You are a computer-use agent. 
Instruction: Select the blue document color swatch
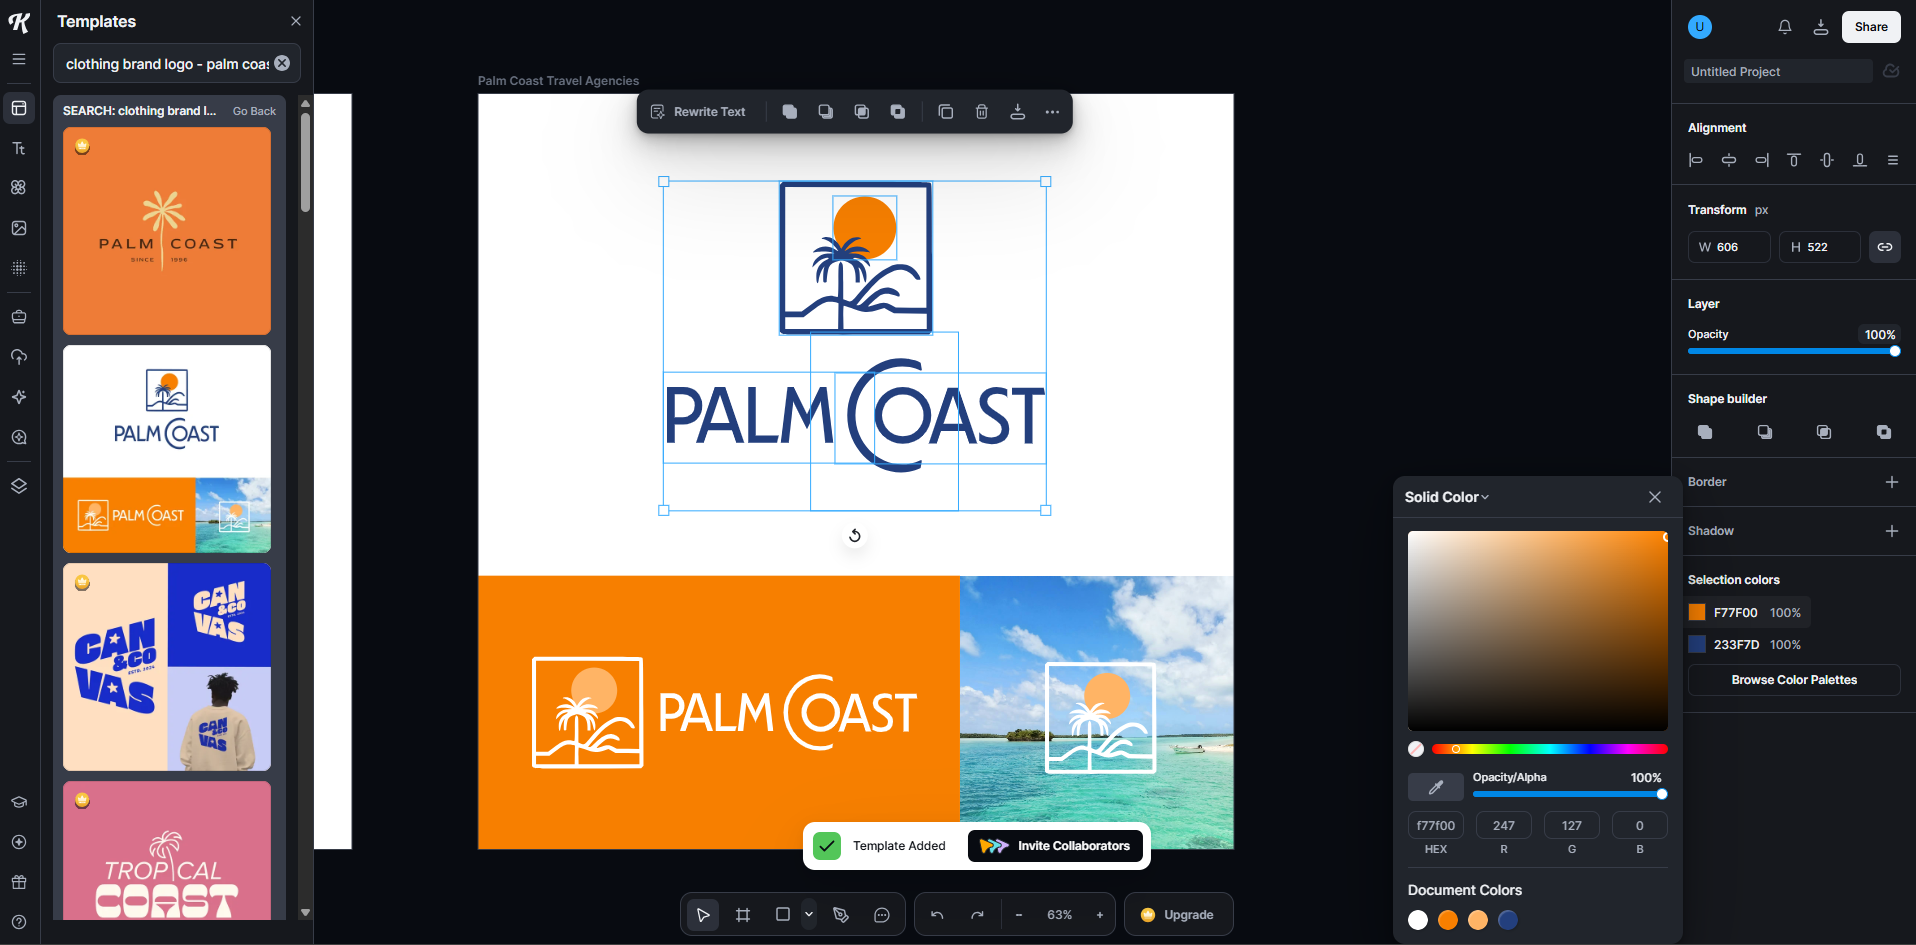coord(1508,920)
